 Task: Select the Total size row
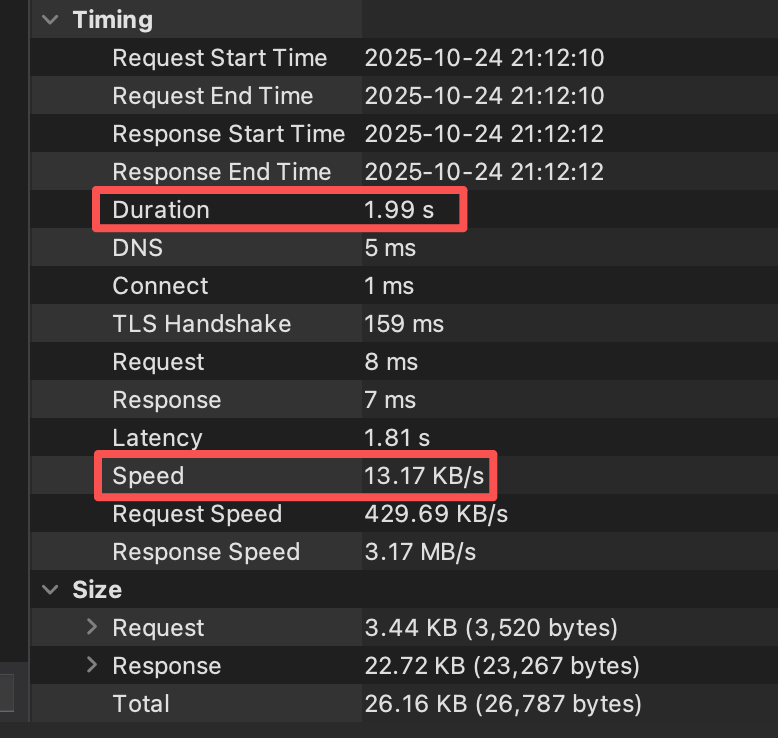point(140,703)
